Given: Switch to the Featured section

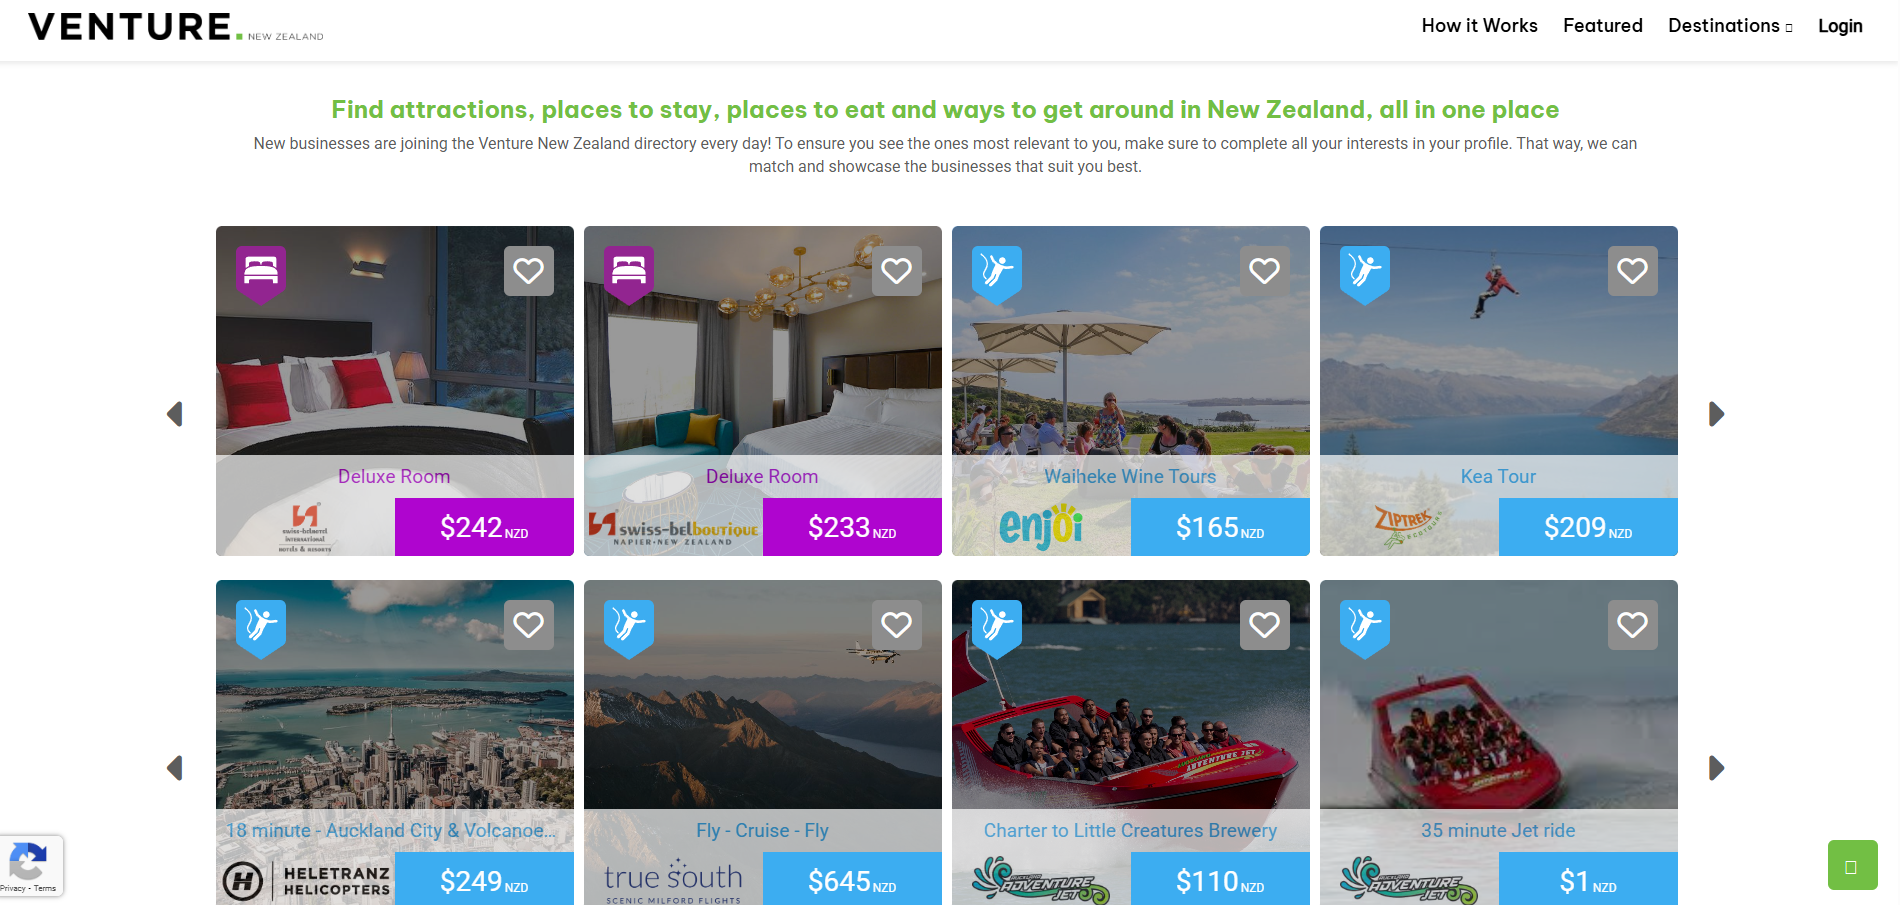Looking at the screenshot, I should pos(1602,26).
